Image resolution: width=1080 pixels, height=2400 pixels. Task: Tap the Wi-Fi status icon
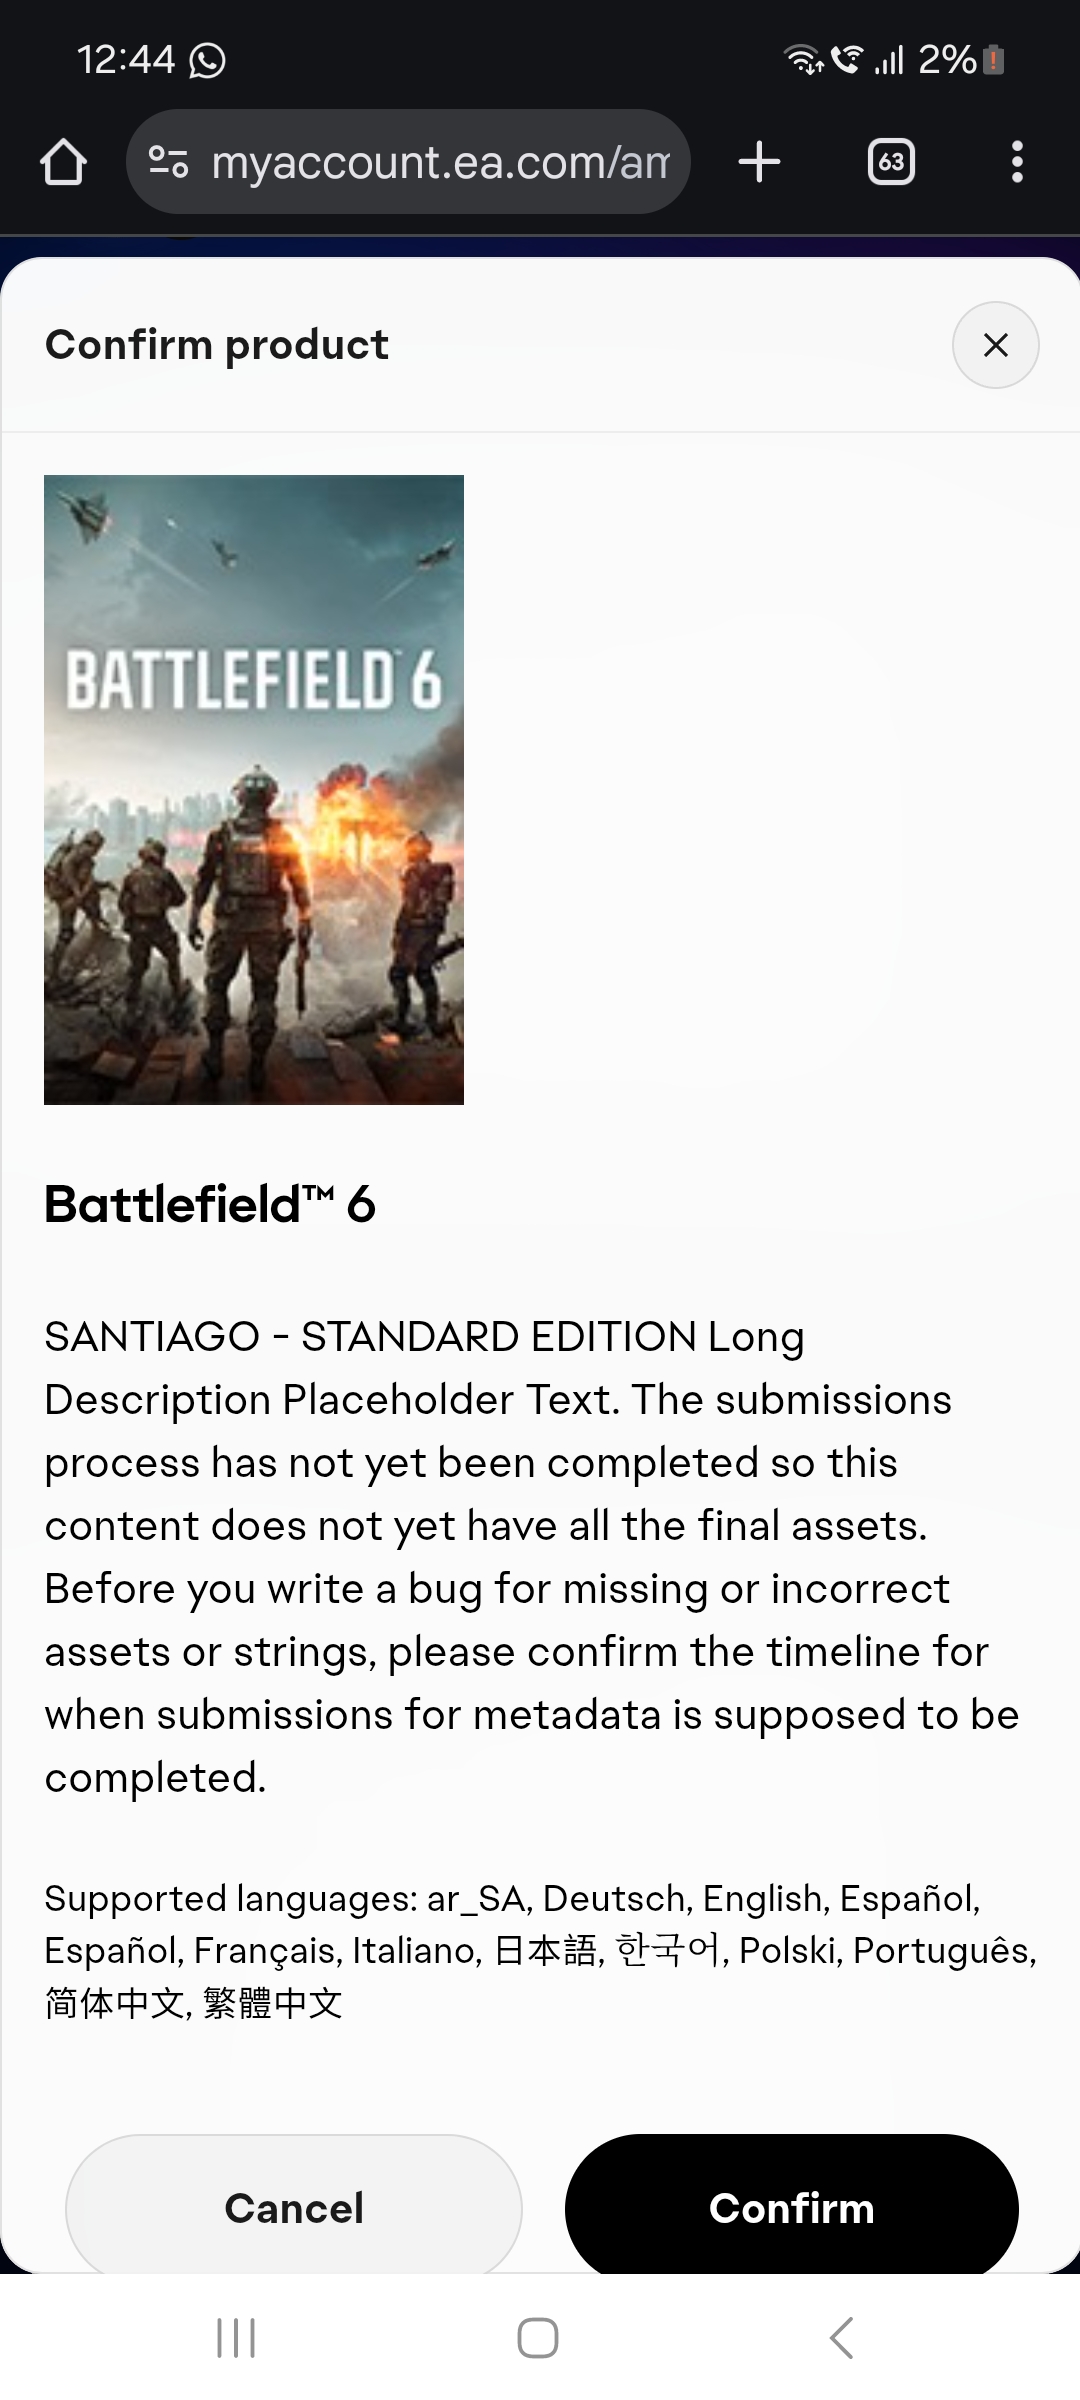(x=802, y=60)
